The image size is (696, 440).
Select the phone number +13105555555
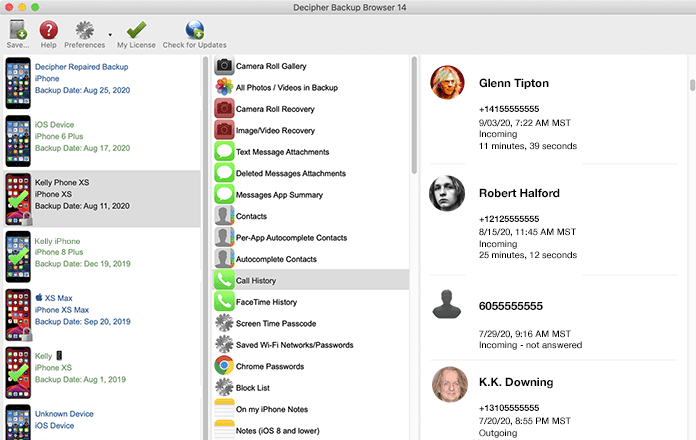pos(509,408)
